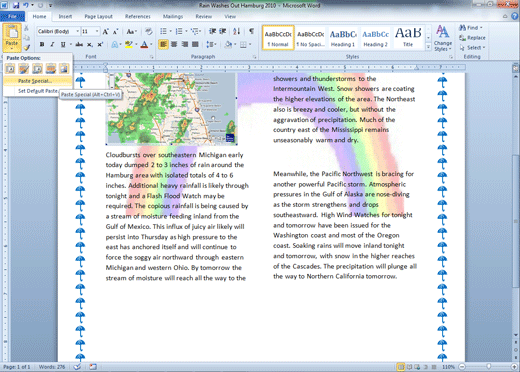Screen dimensions: 520x372
Task: Open the Page Layout ribbon tab
Action: click(x=98, y=16)
